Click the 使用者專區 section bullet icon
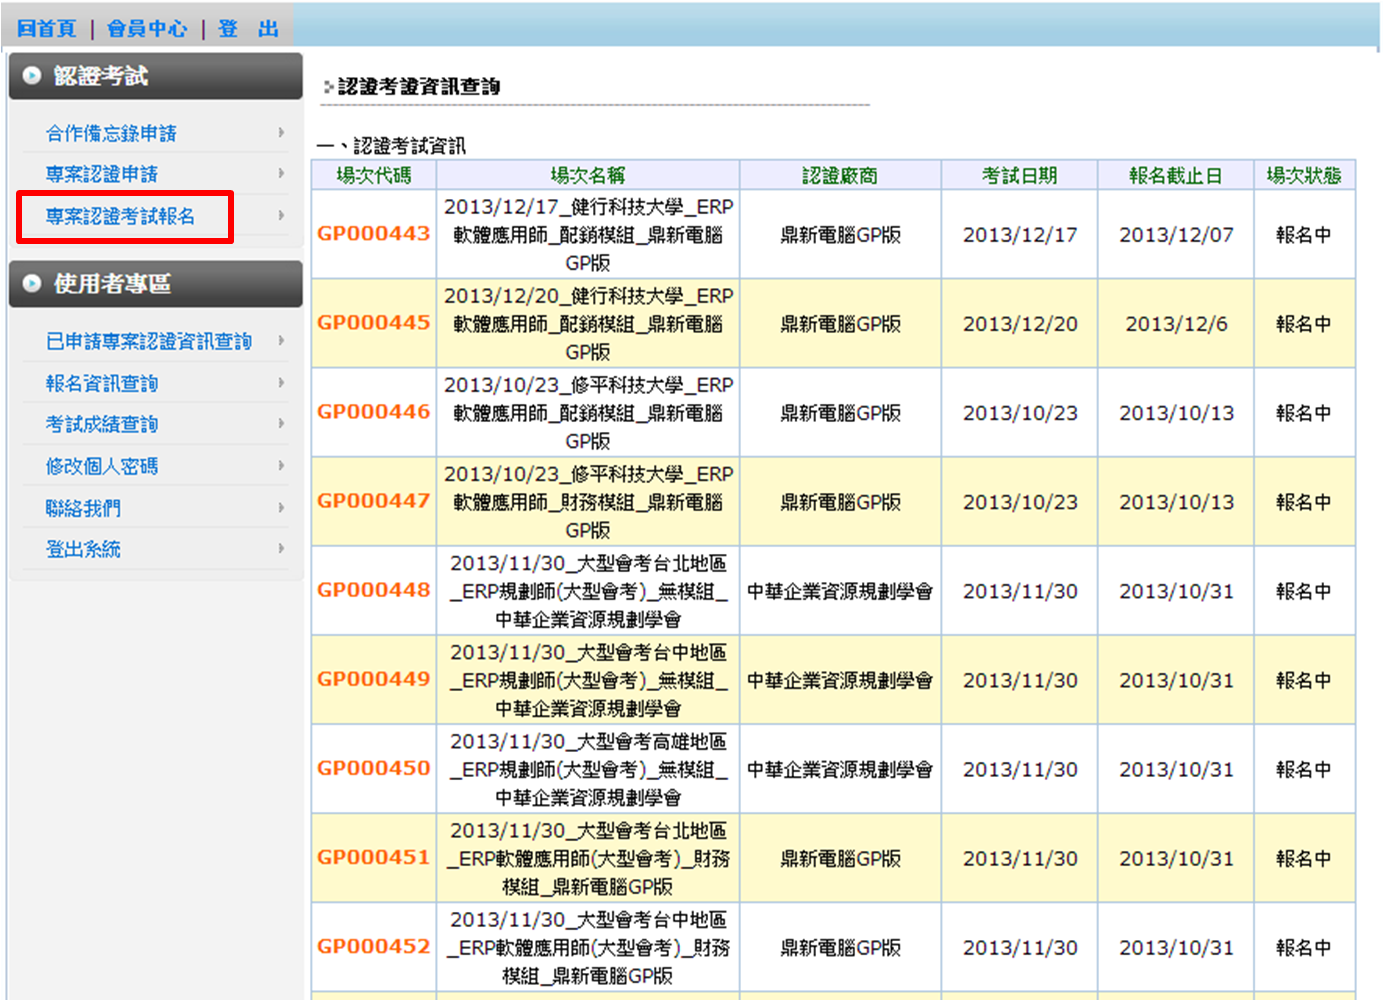Image resolution: width=1384 pixels, height=1001 pixels. 32,284
